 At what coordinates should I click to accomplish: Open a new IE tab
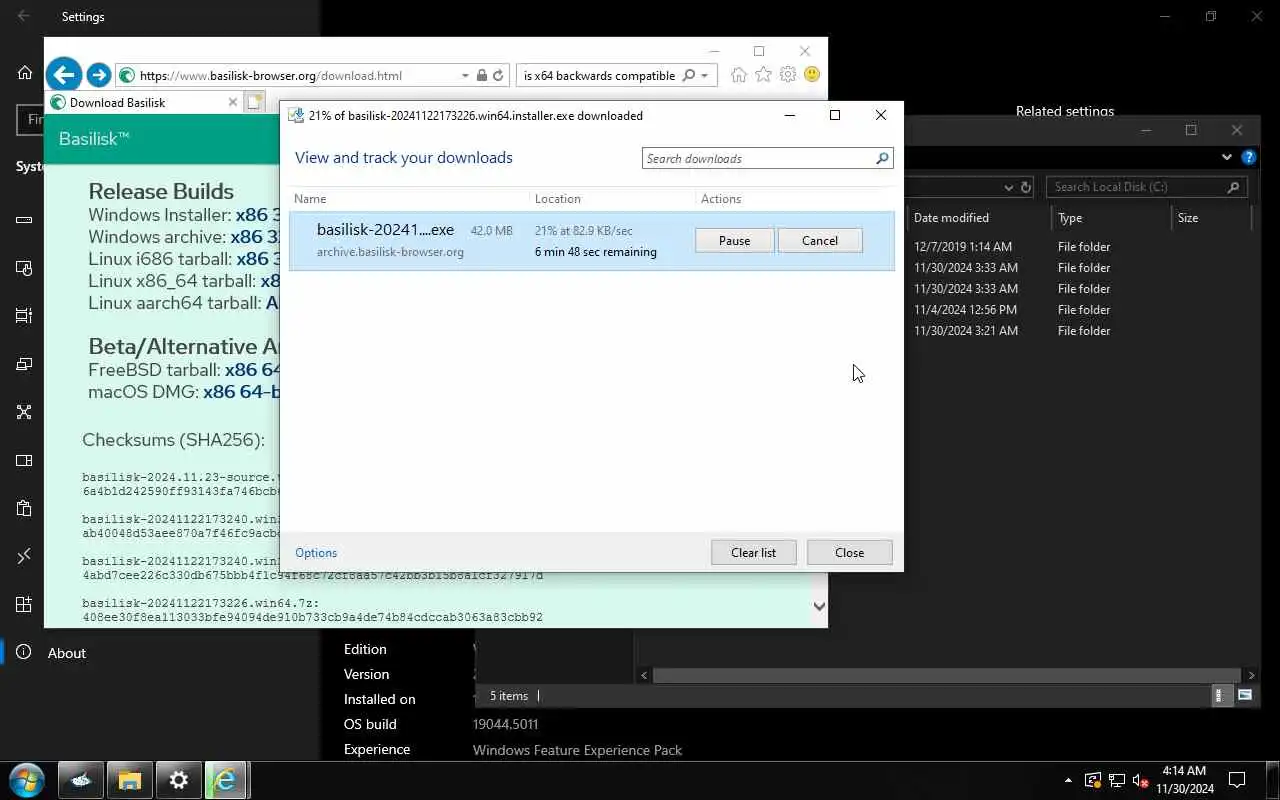pyautogui.click(x=255, y=102)
